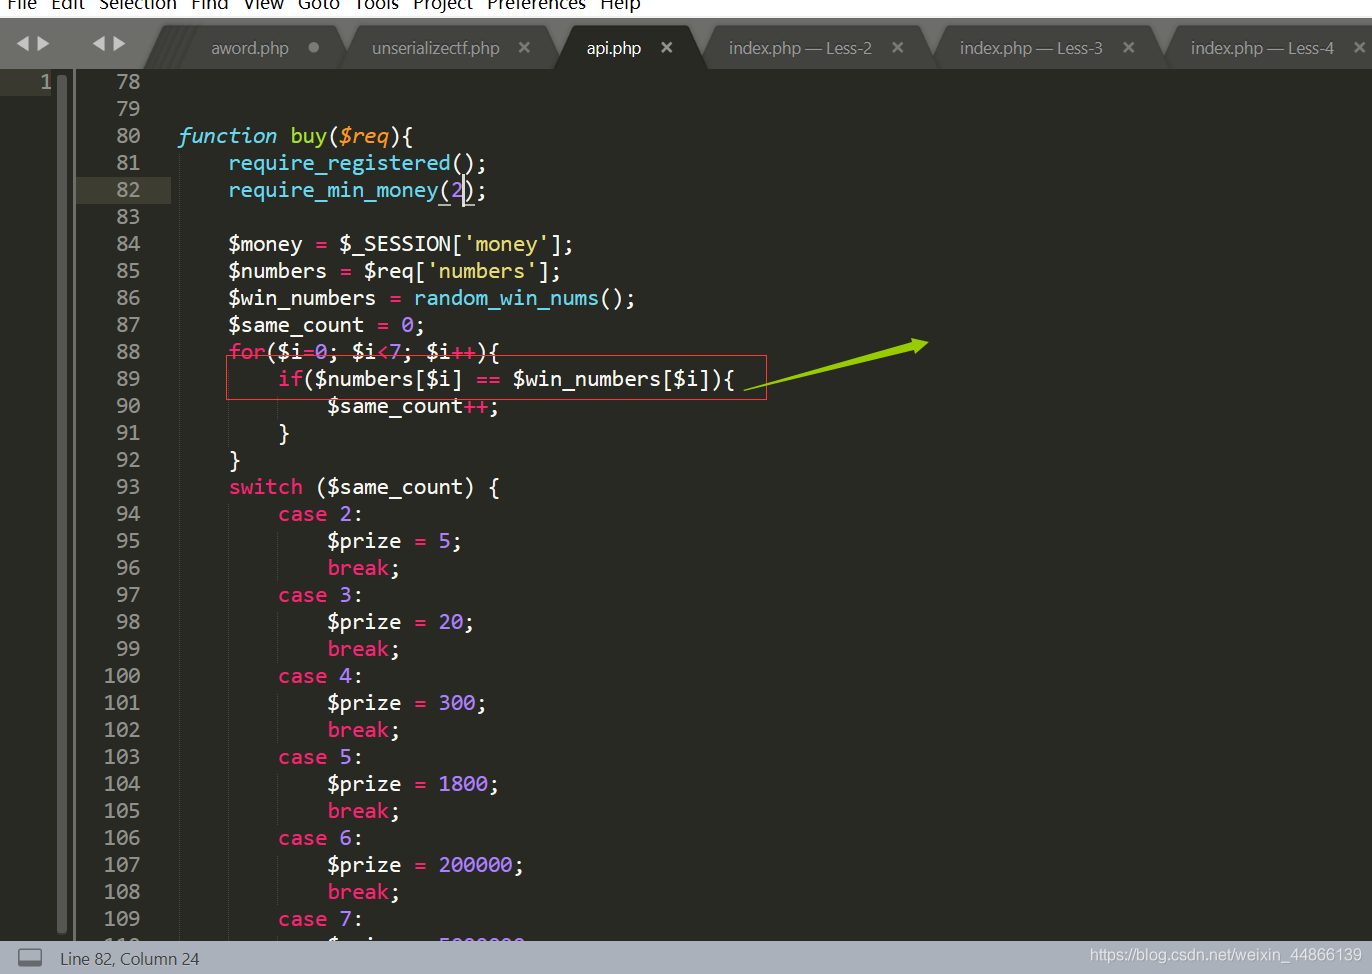Close the unserializectf.php tab
This screenshot has width=1372, height=974.
coord(524,47)
